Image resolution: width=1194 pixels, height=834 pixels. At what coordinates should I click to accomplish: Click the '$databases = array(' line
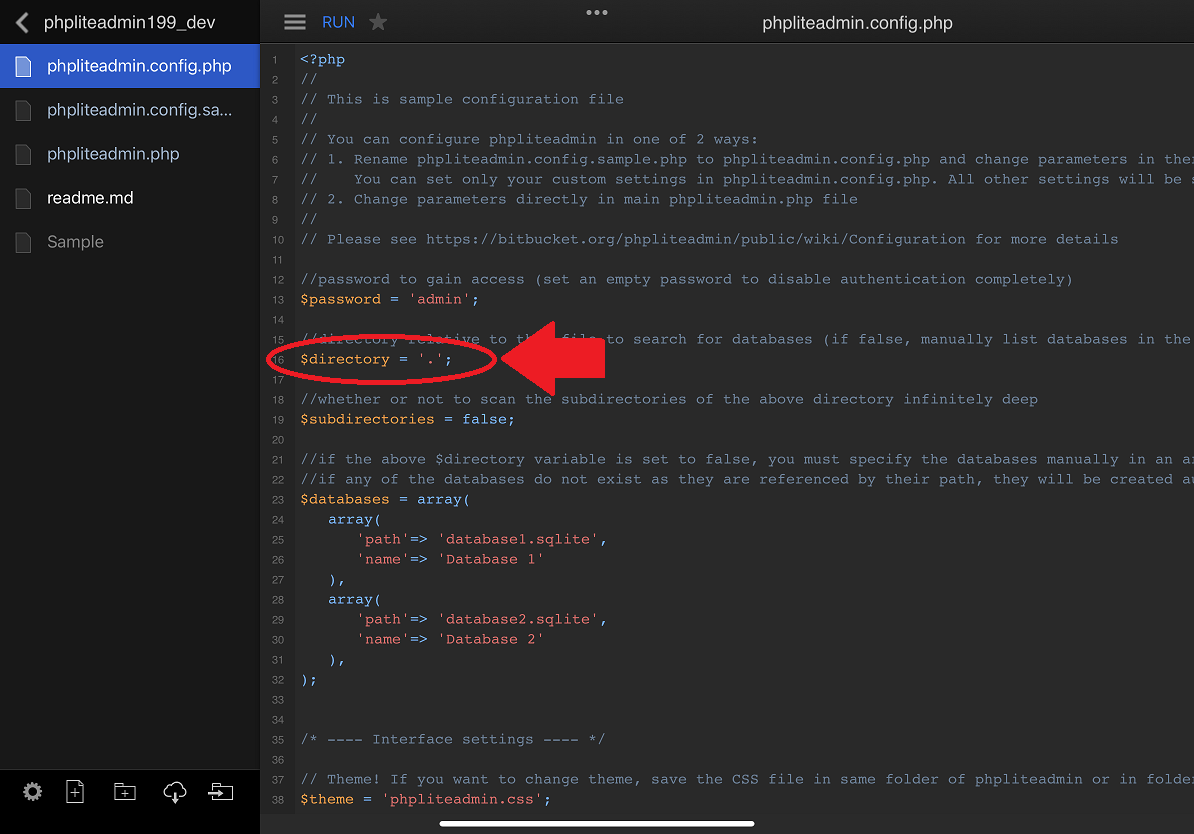click(x=385, y=500)
